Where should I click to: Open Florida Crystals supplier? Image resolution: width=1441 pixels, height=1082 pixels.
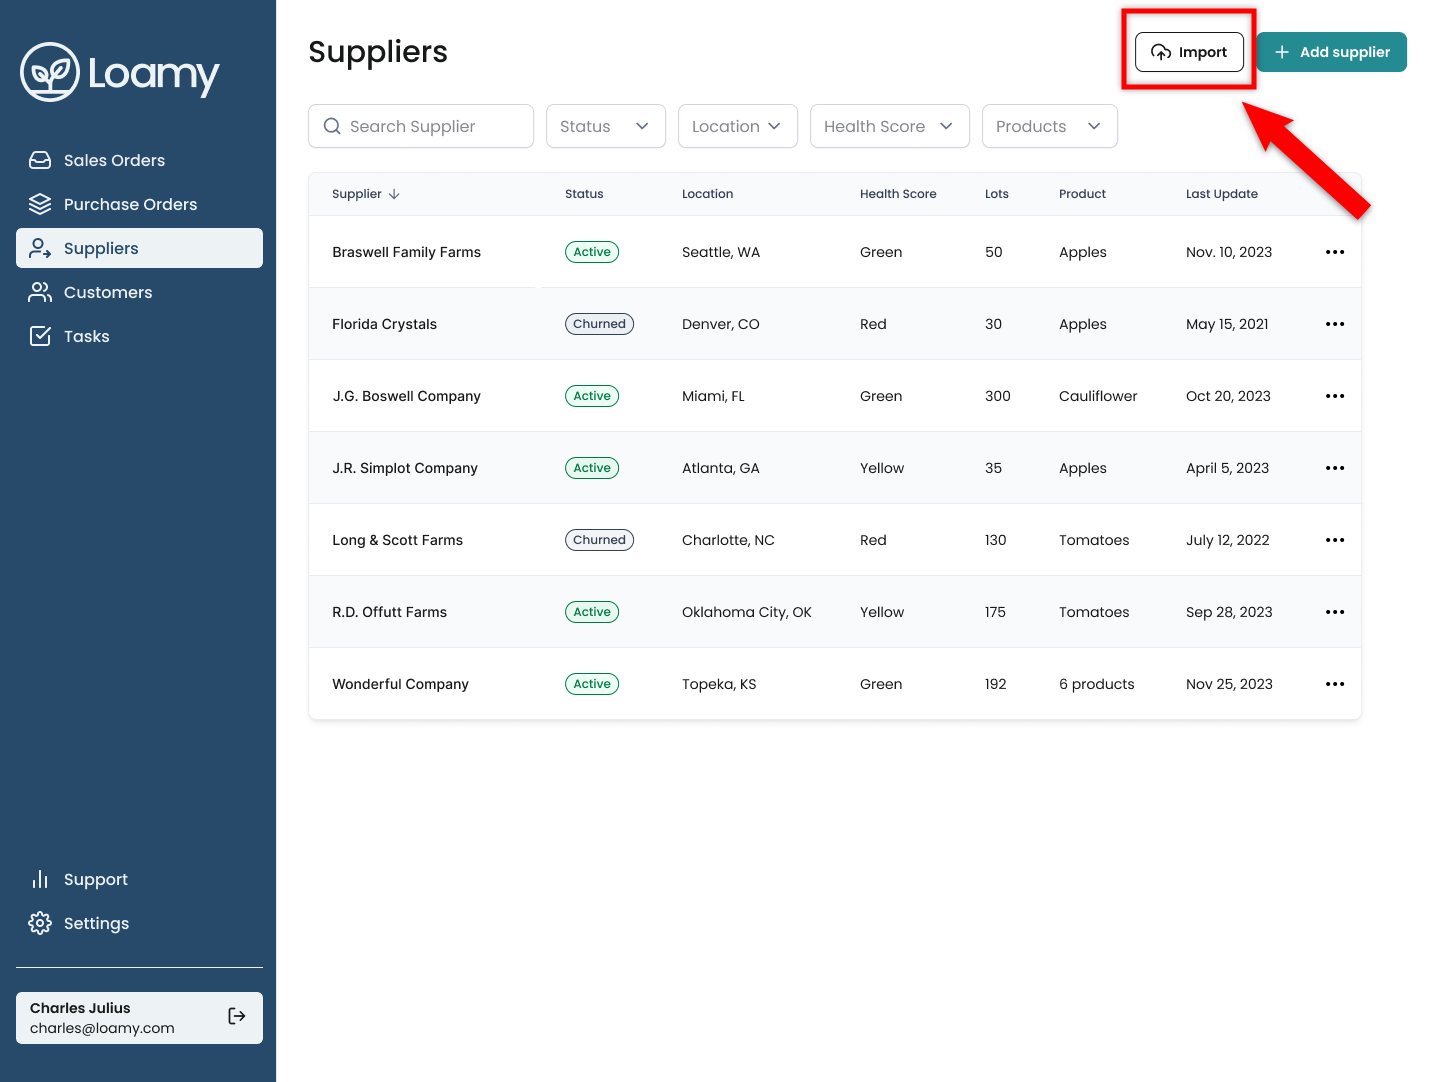(384, 324)
